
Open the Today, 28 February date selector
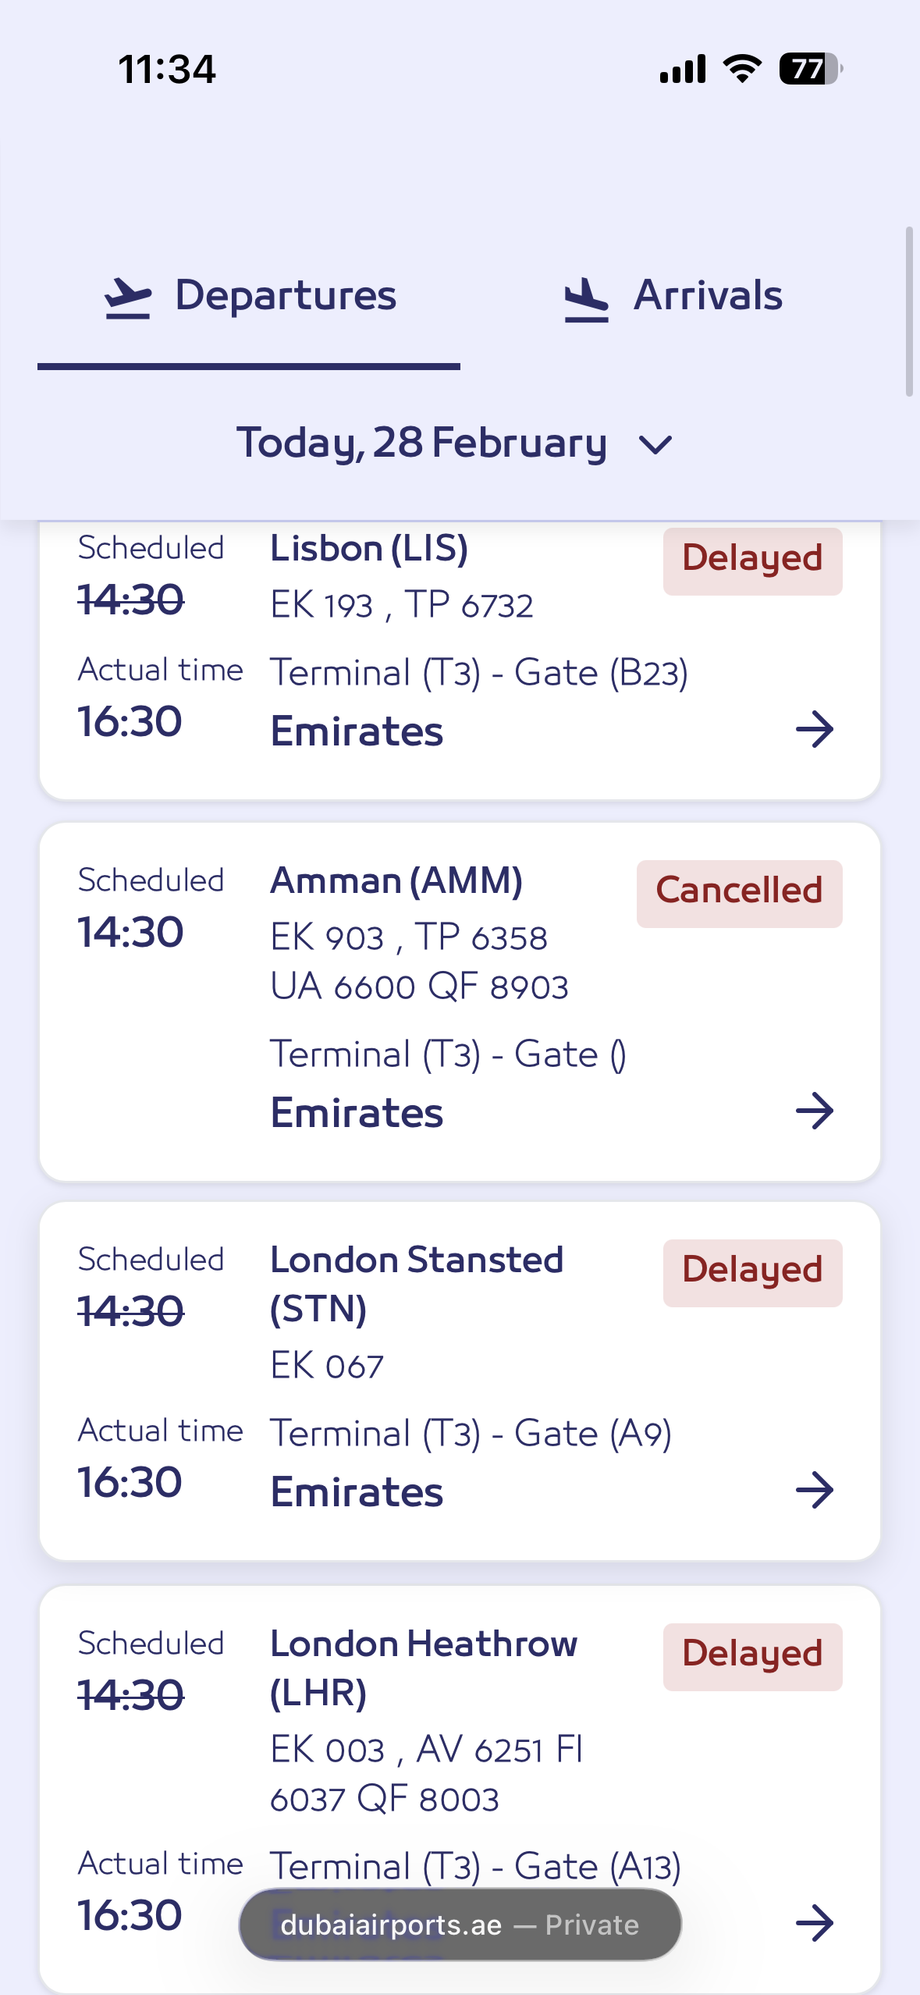(422, 443)
